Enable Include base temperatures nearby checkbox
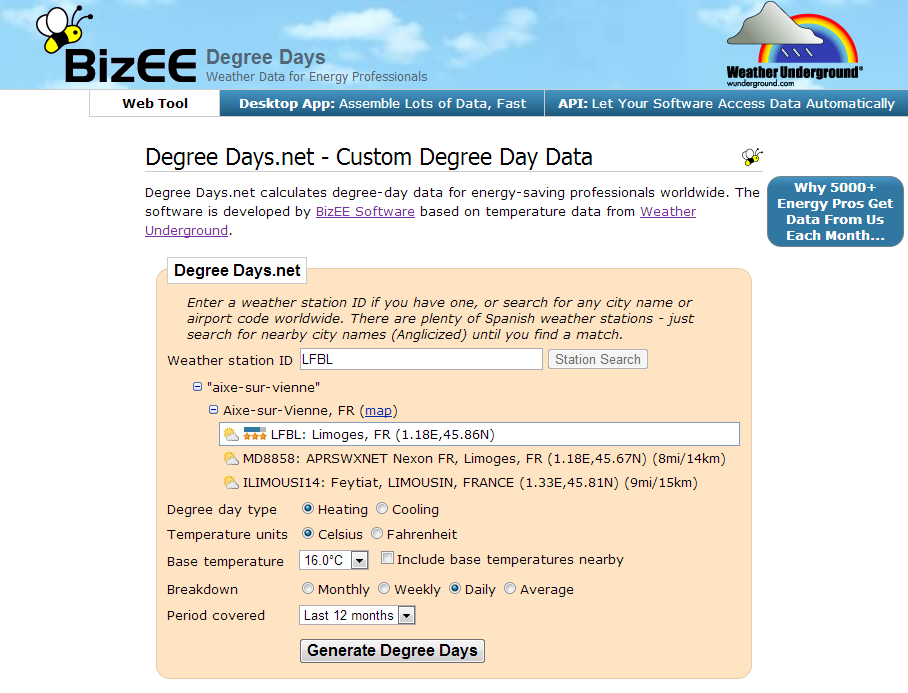The width and height of the screenshot is (908, 693). 387,558
